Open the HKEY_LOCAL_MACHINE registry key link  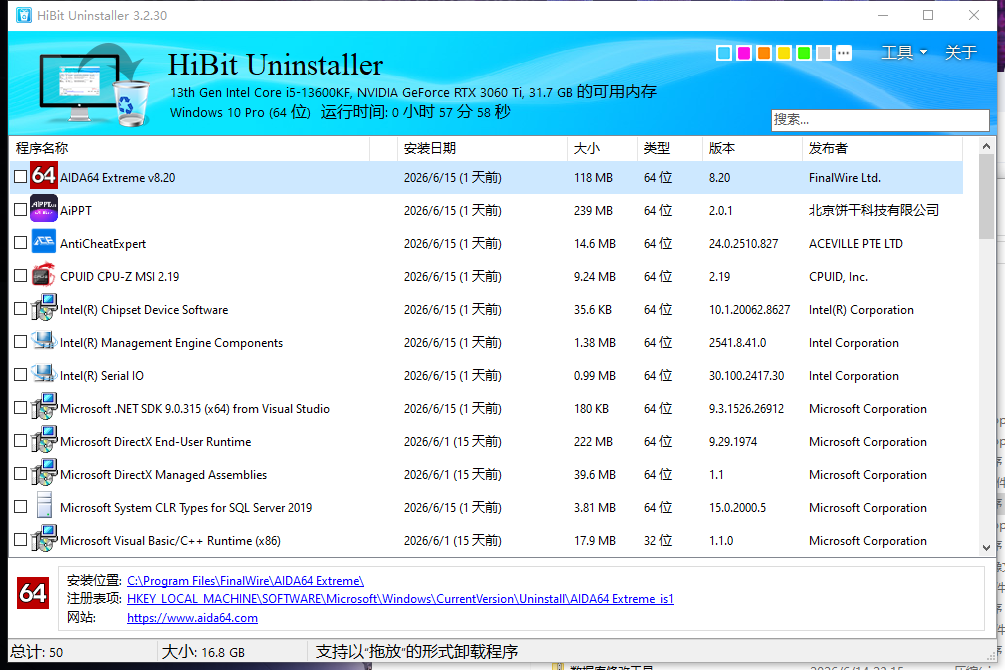(400, 599)
